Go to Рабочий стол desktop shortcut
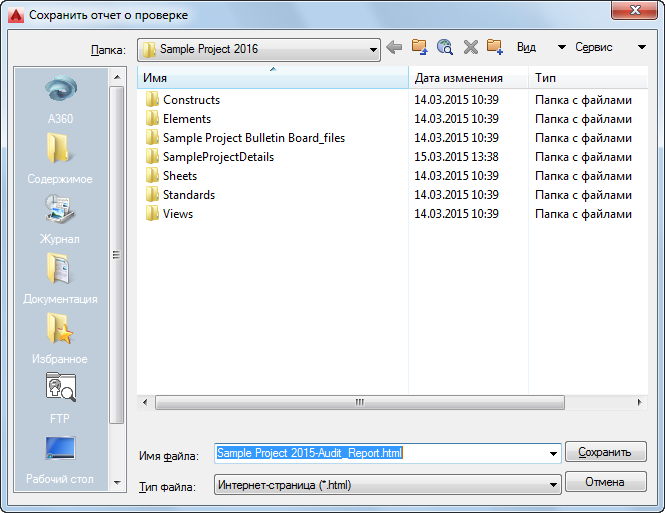Viewport: 665px width, 513px height. click(60, 460)
